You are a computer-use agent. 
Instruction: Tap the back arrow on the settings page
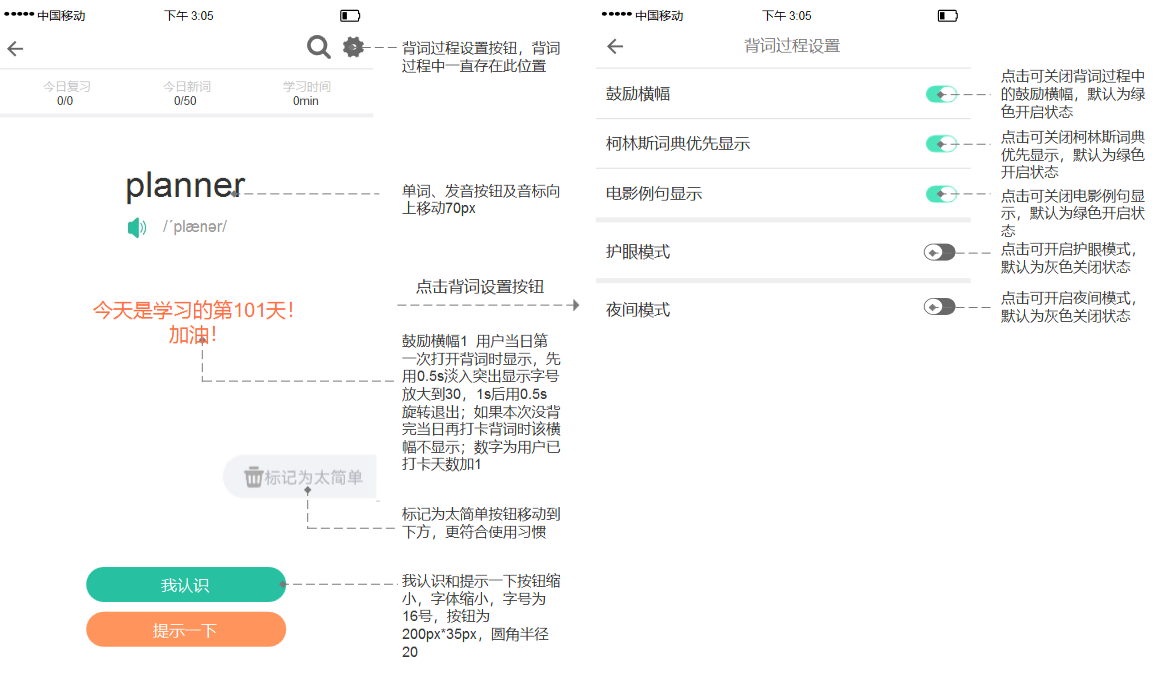(x=614, y=46)
